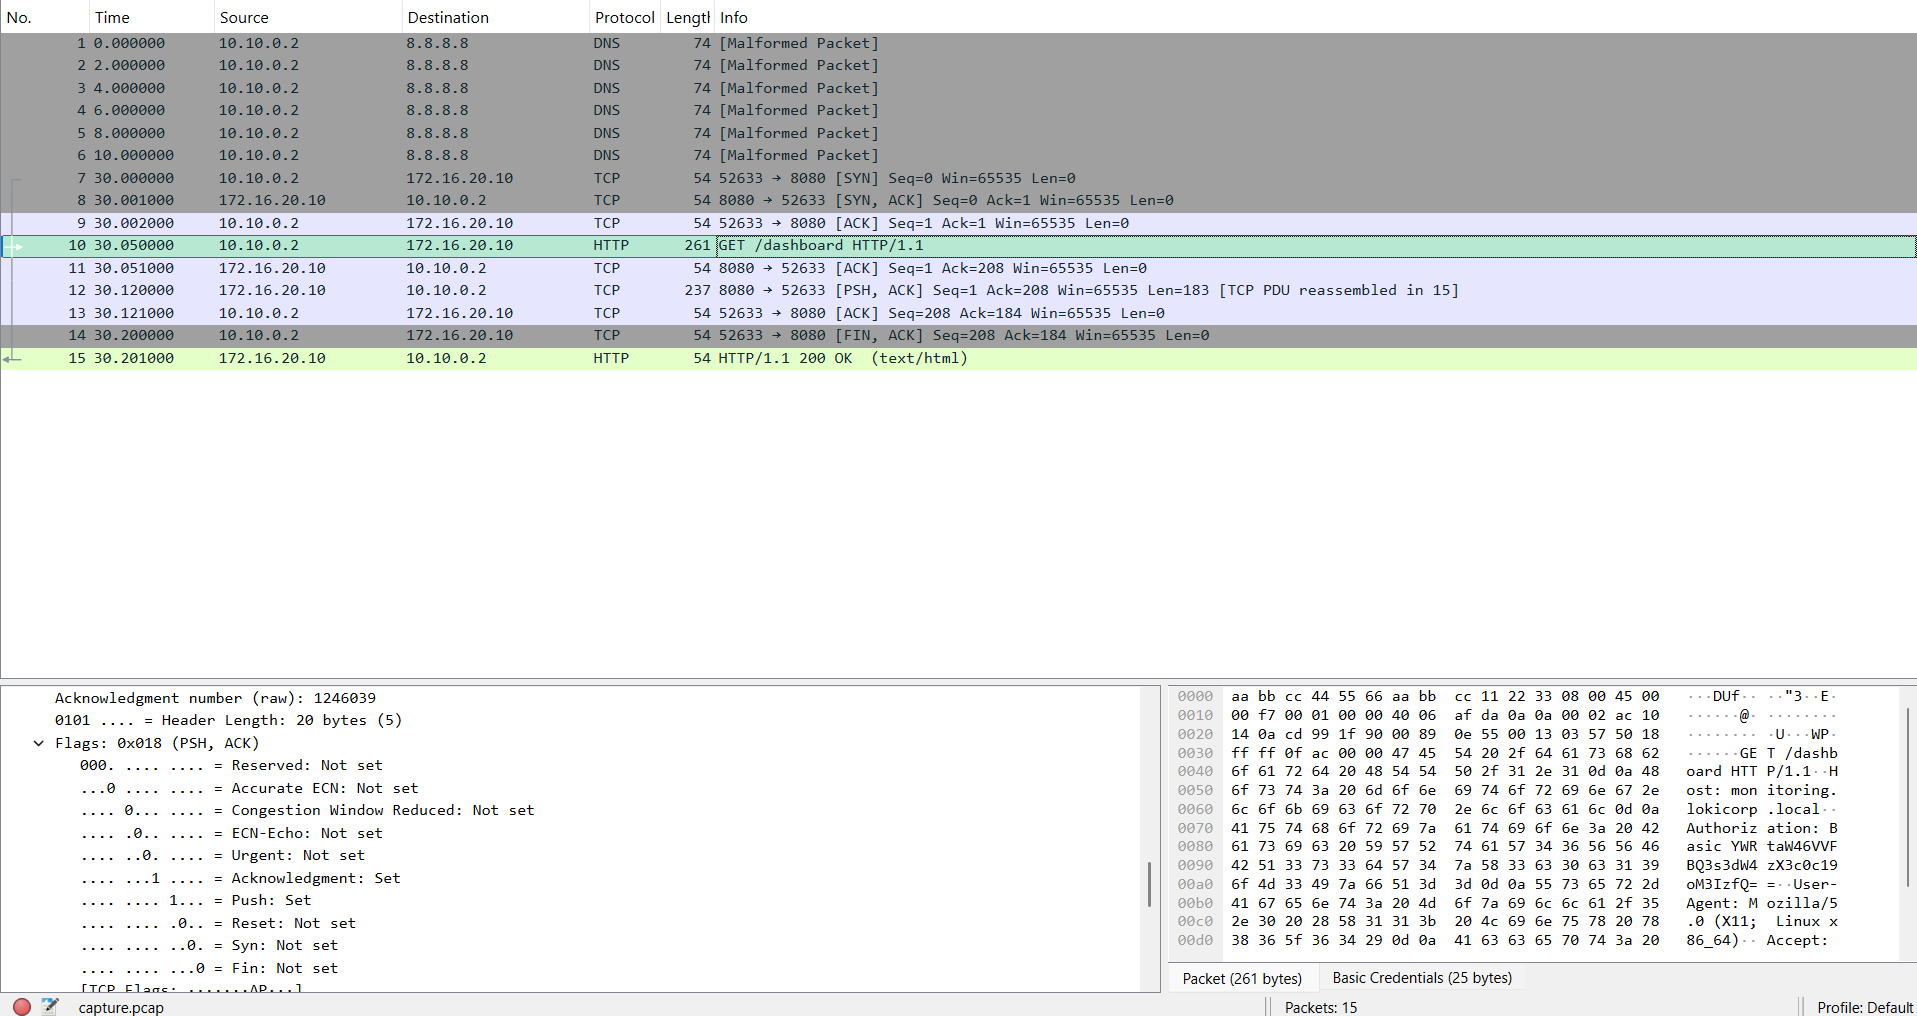
Task: Select the Push: Set flag line
Action: point(196,900)
